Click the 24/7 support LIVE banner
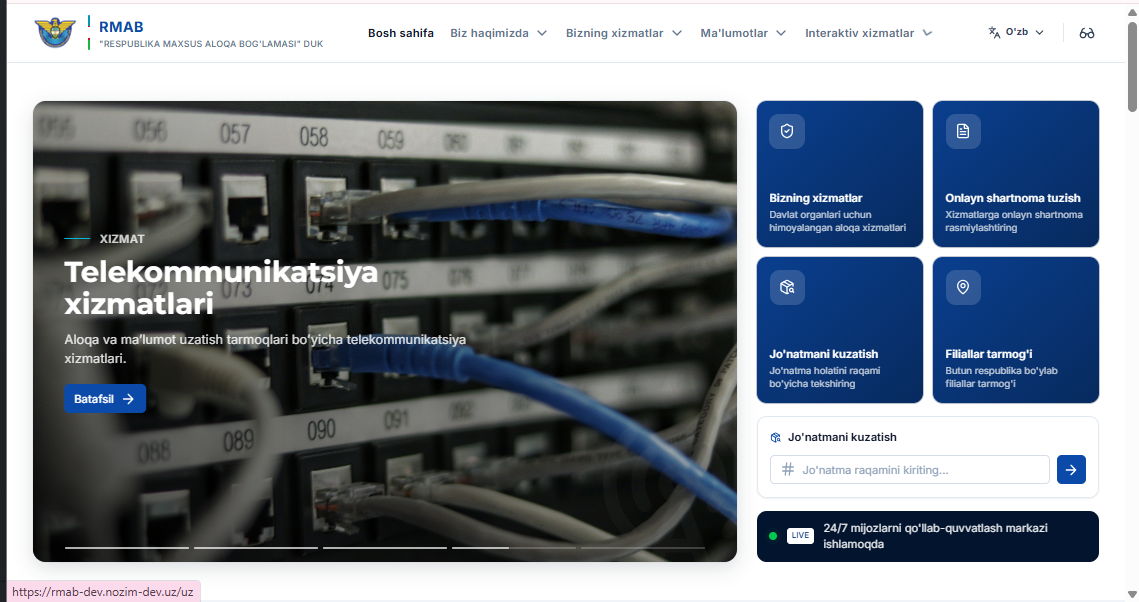This screenshot has height=602, width=1139. point(928,536)
